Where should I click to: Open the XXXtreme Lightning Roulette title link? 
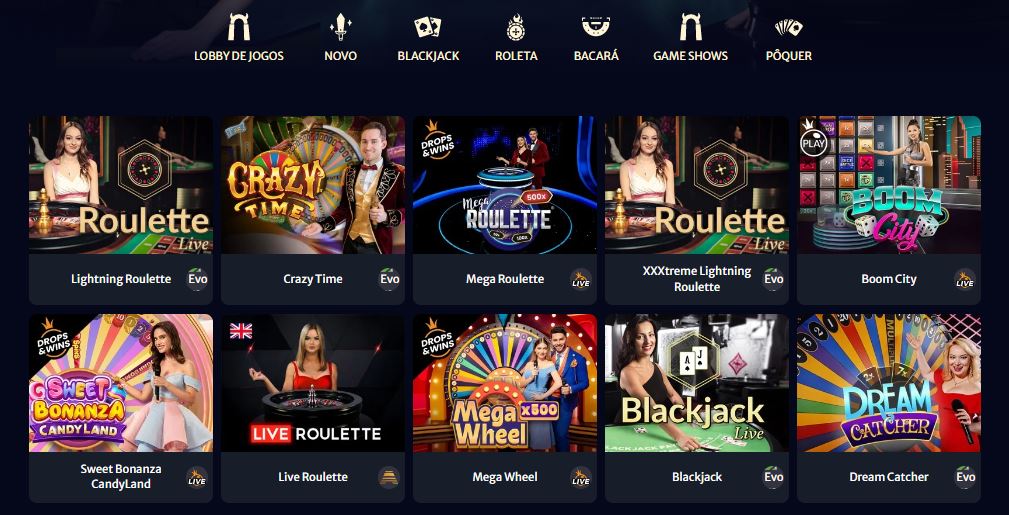pos(697,279)
